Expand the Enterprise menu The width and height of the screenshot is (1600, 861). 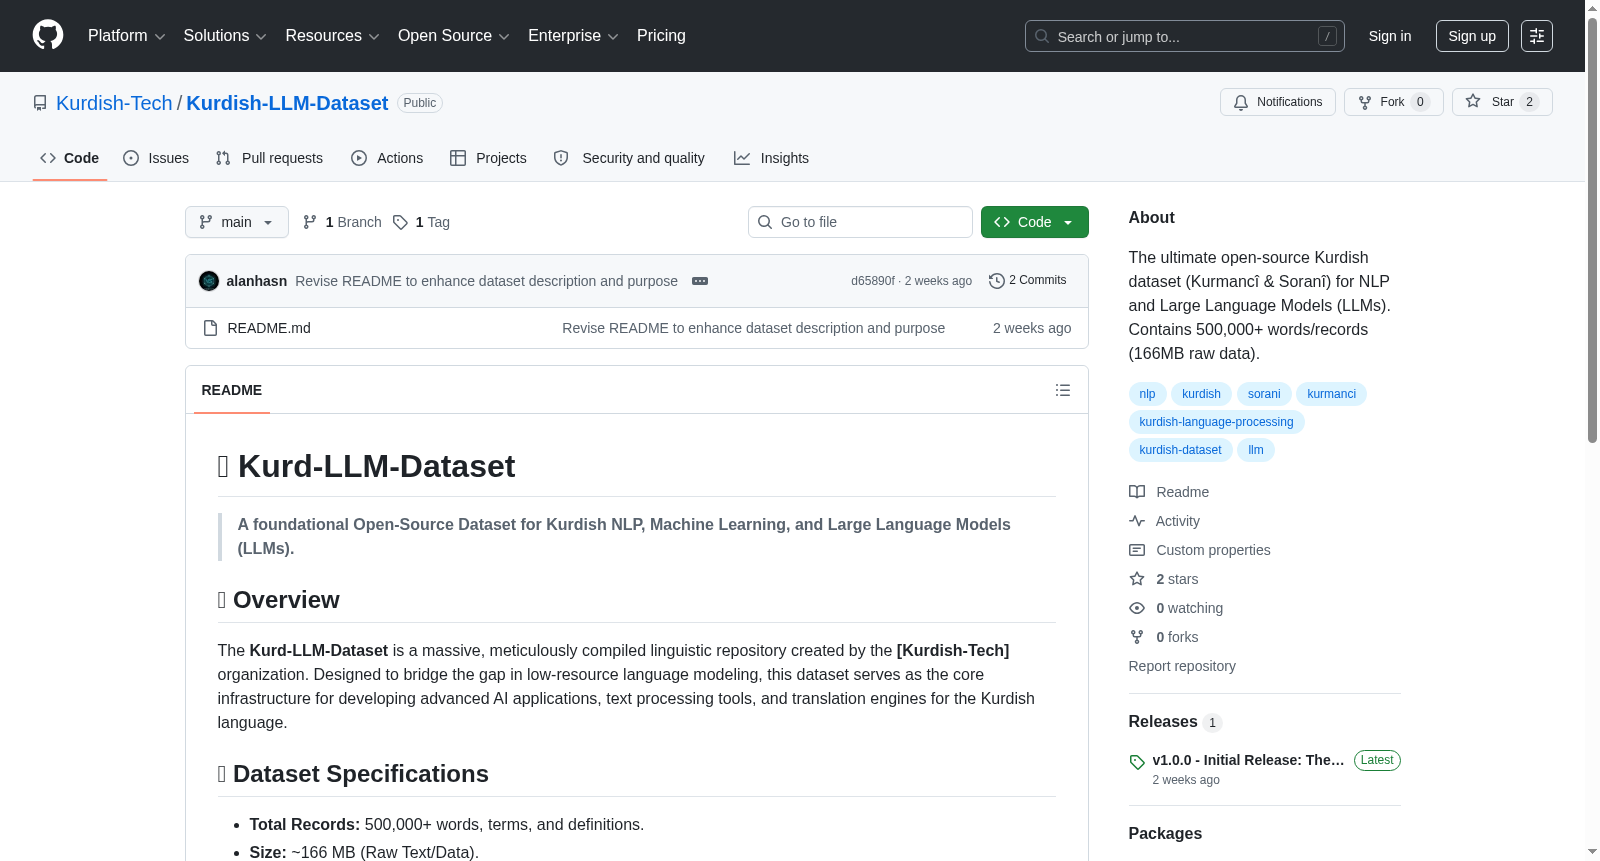573,36
